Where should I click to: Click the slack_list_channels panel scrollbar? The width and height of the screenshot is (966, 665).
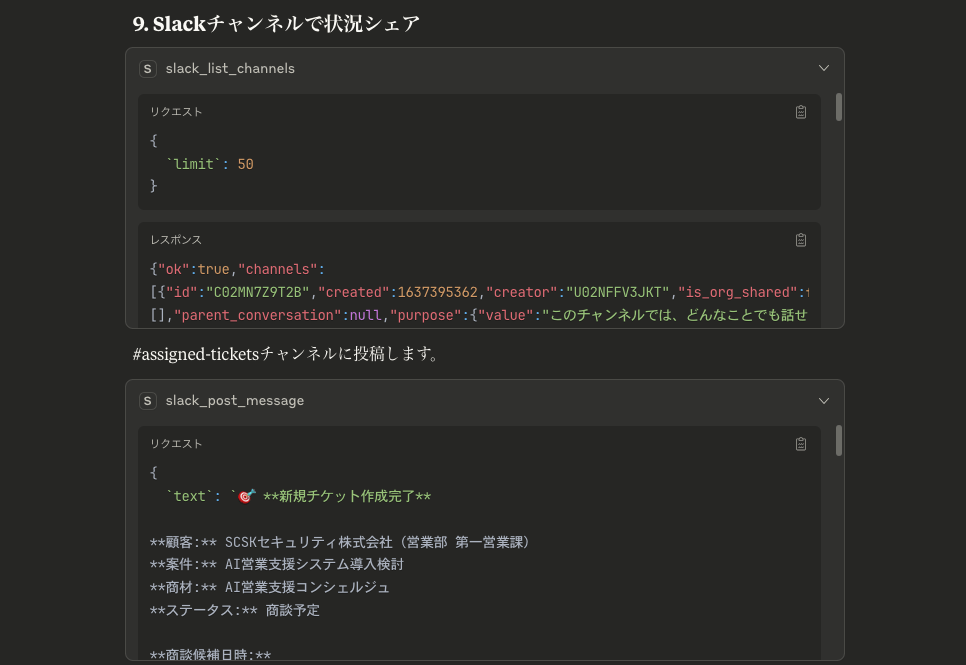[x=838, y=107]
